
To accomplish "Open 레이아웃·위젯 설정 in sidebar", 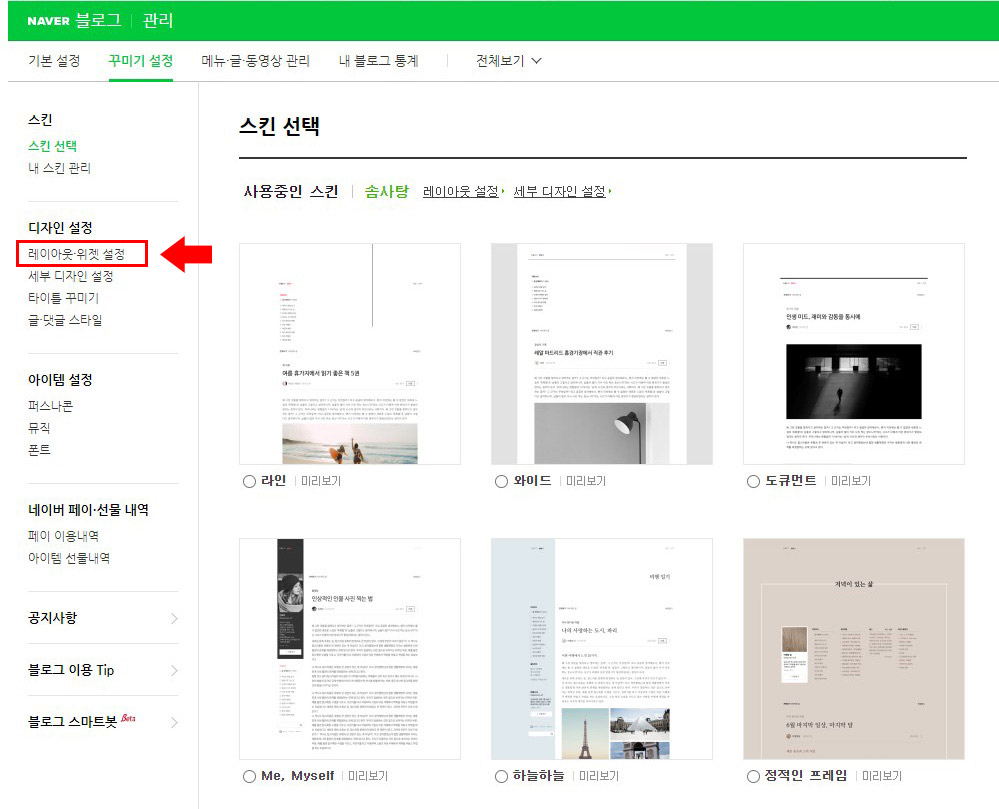I will click(76, 254).
